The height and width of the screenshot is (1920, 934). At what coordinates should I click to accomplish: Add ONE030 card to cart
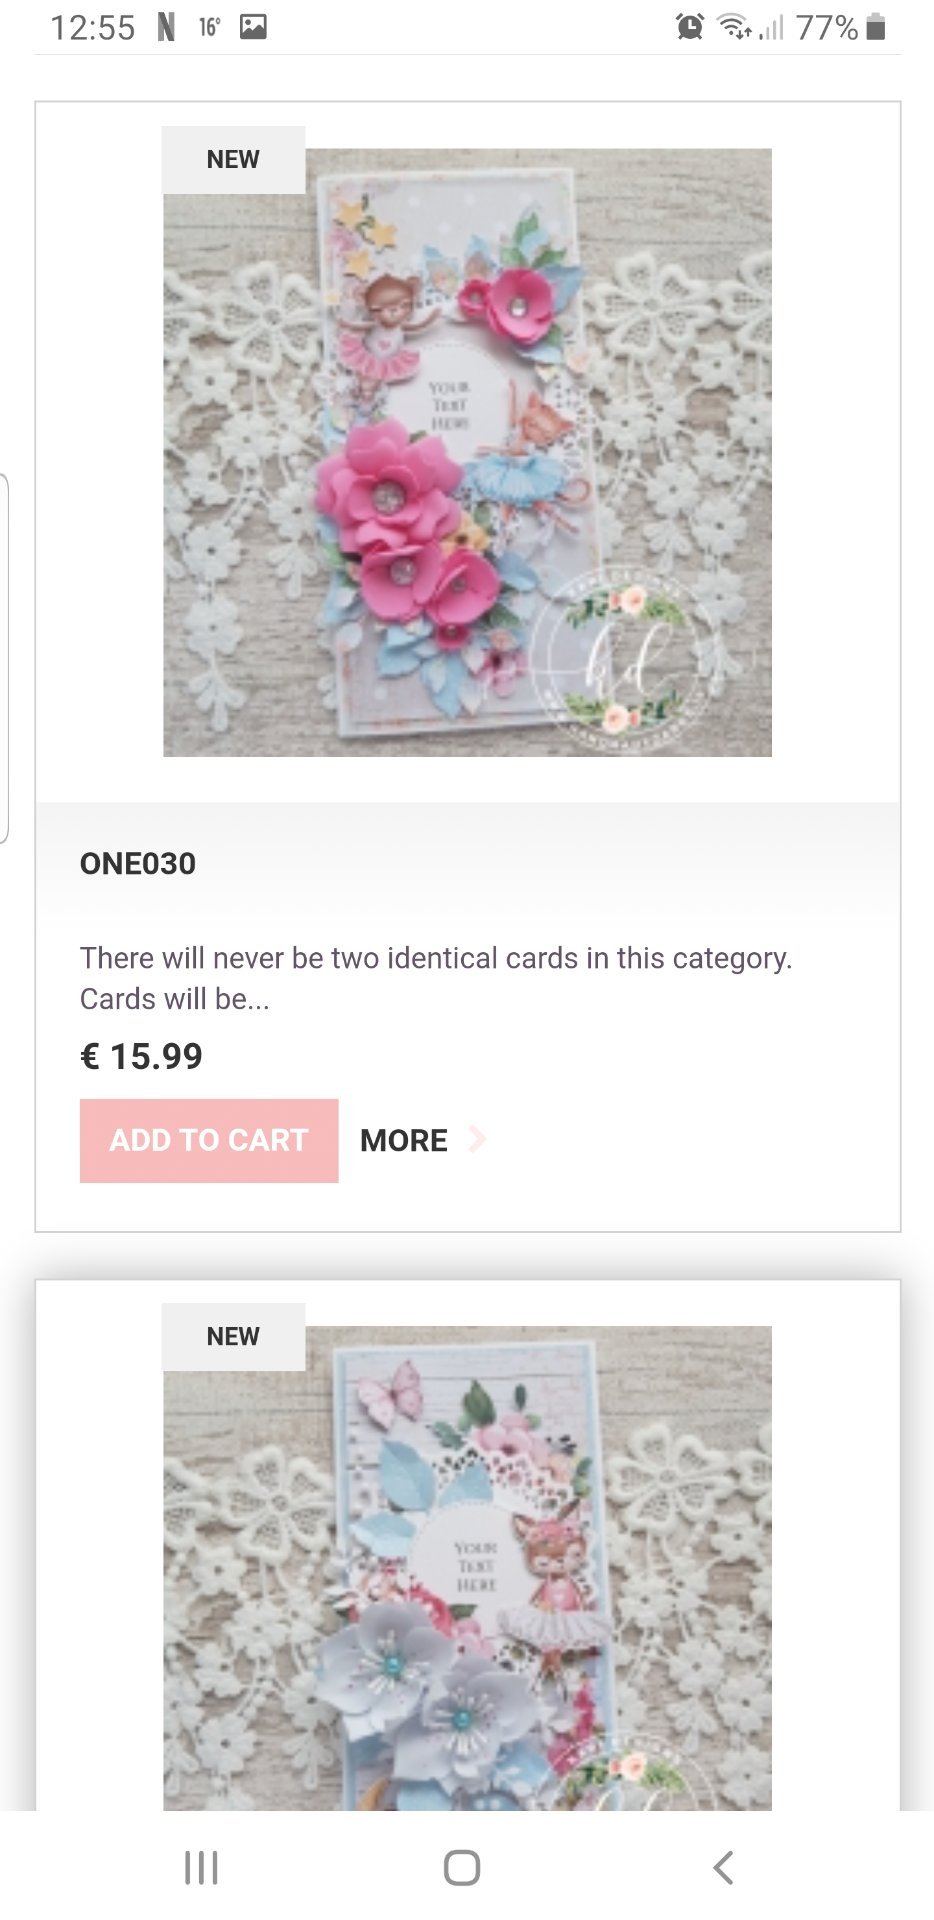[x=209, y=1140]
